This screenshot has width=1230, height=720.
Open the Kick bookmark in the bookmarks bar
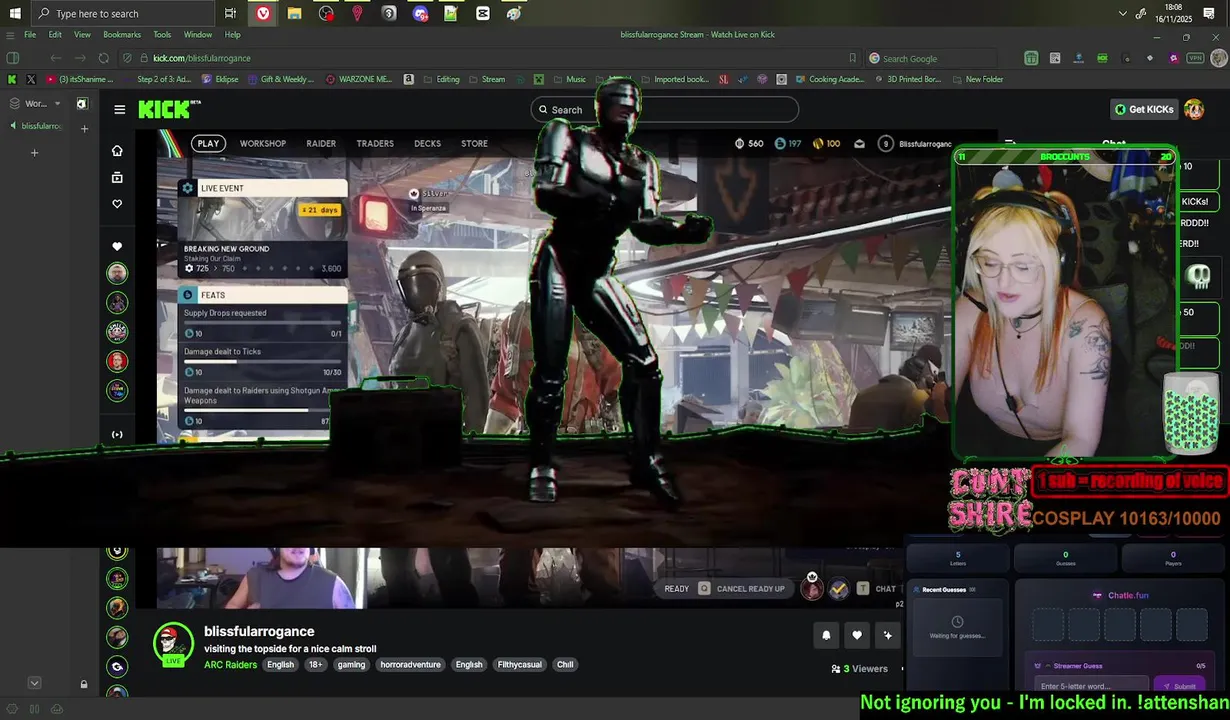point(12,79)
